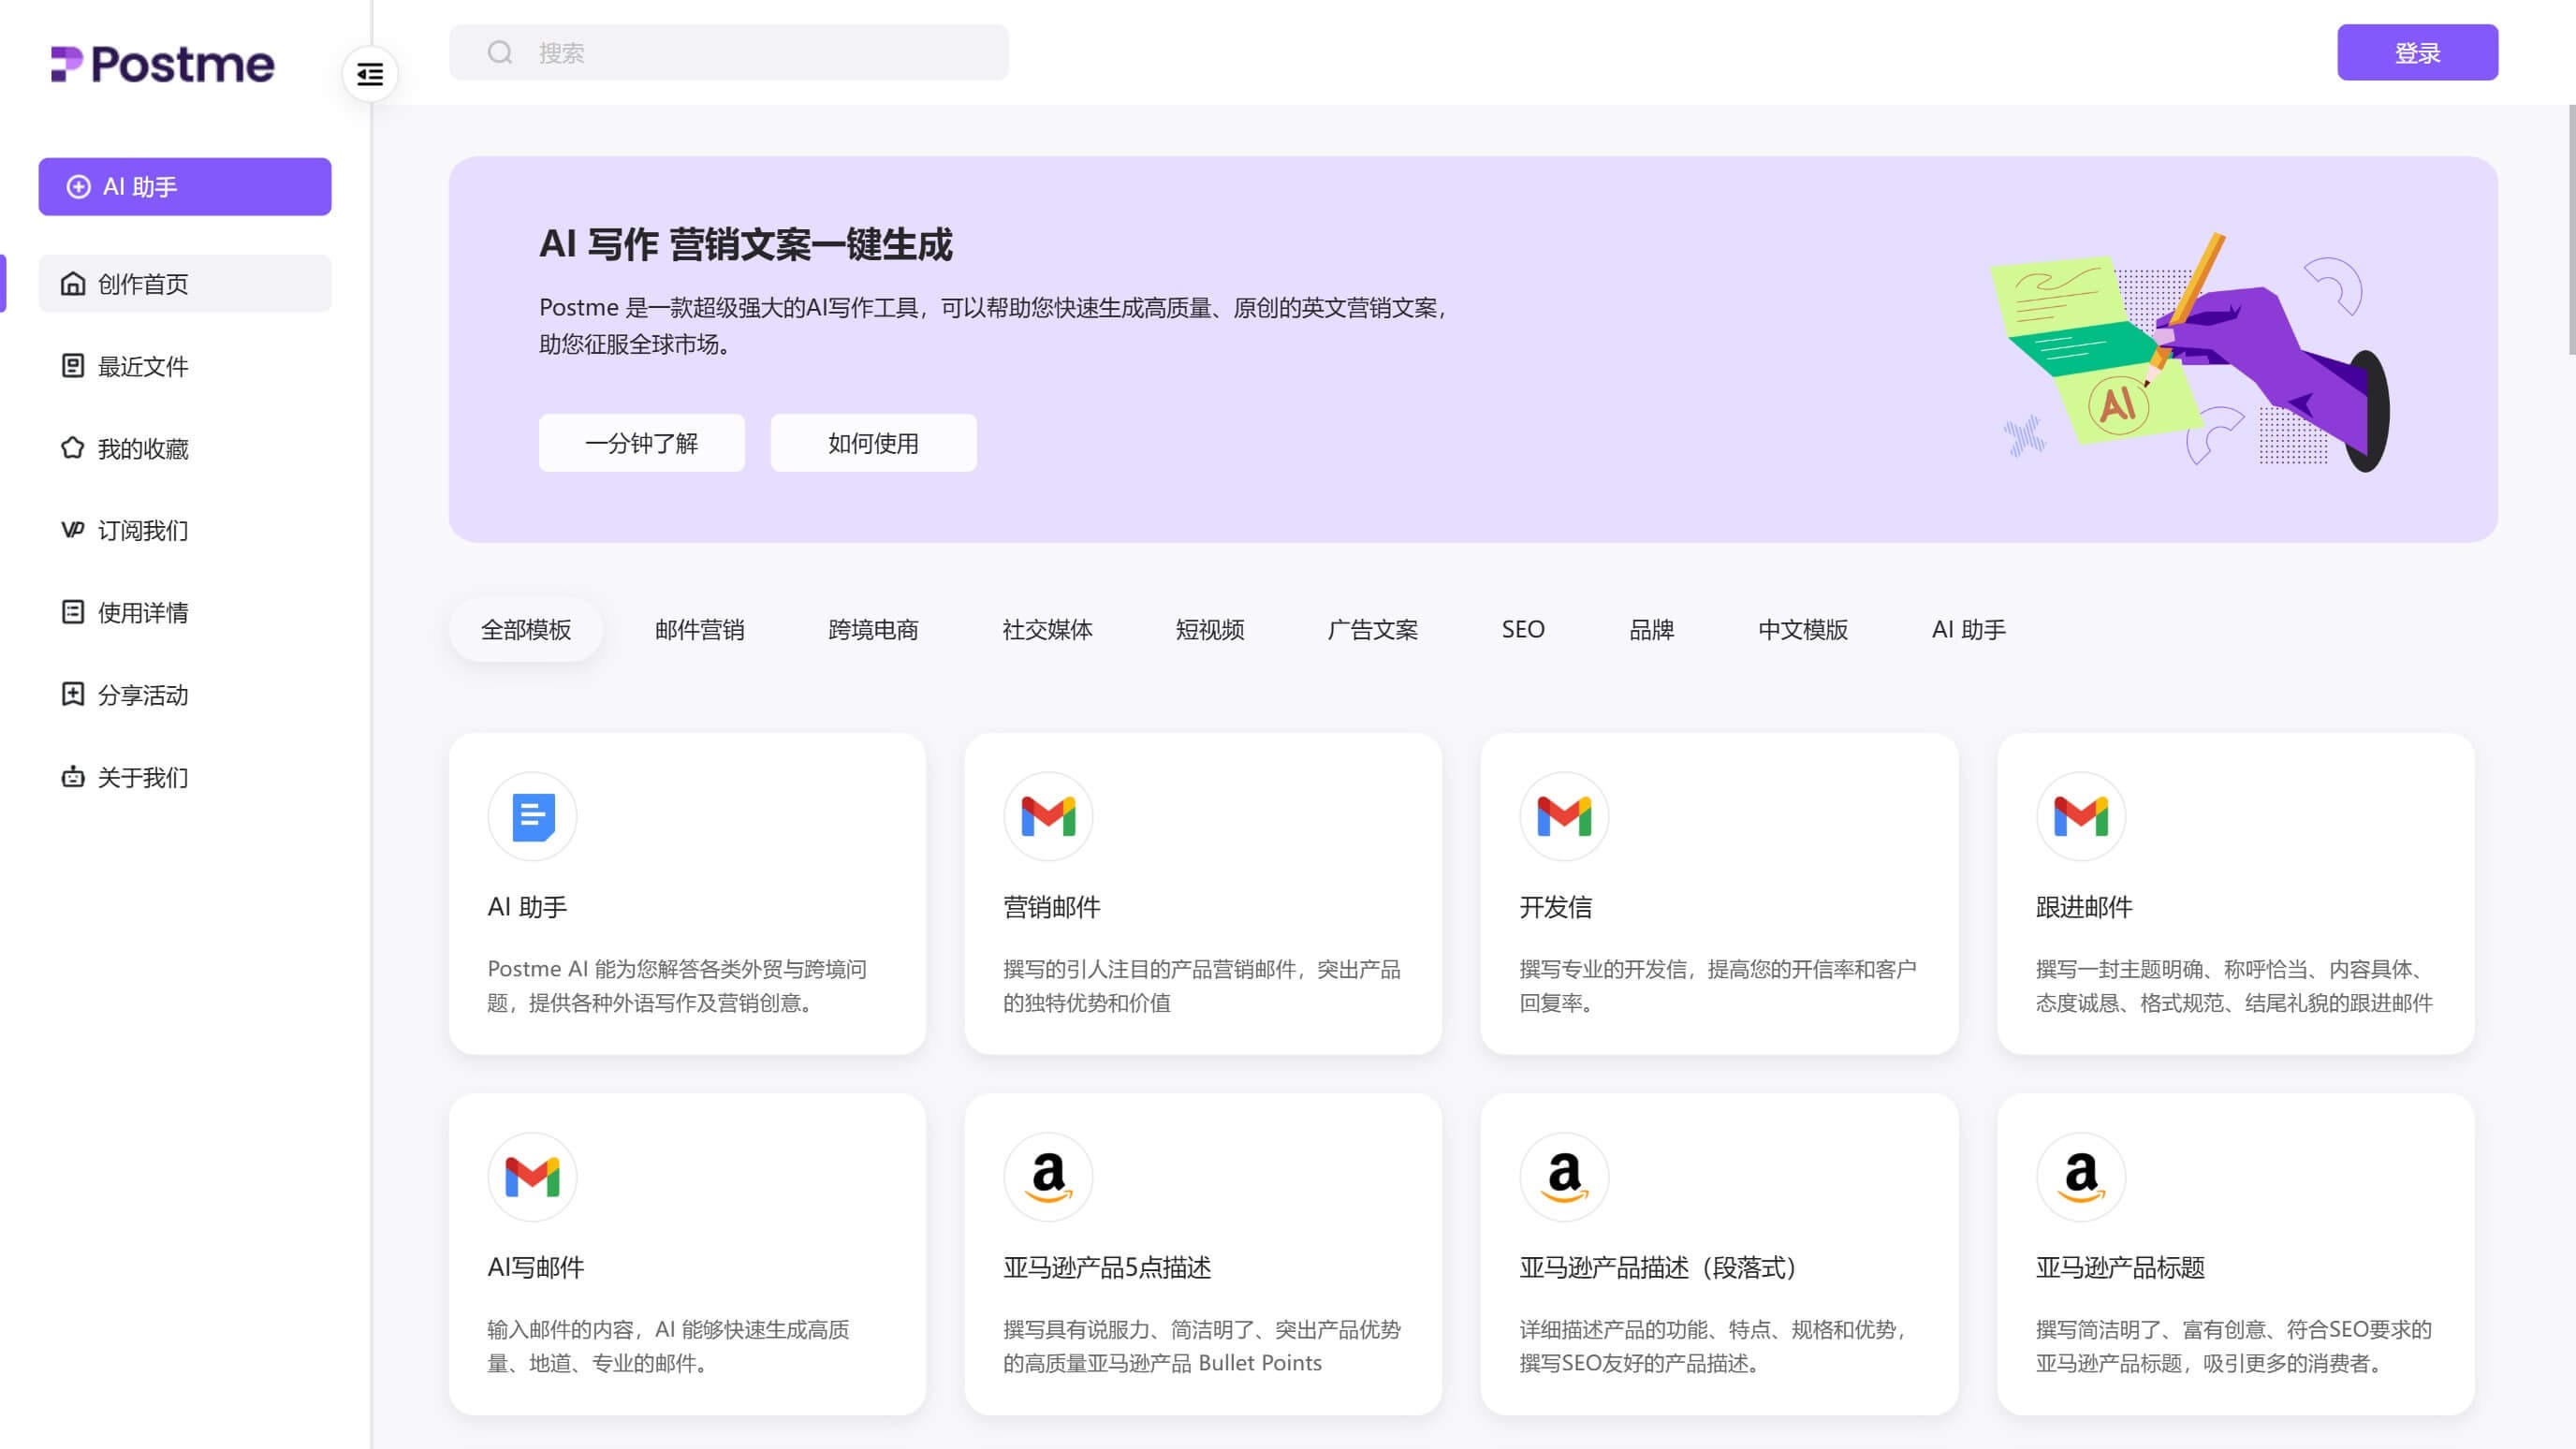Click the Amazon icon on 亚马逊产品标题 card
Screen dimensions: 2576x1449
coord(2081,1176)
